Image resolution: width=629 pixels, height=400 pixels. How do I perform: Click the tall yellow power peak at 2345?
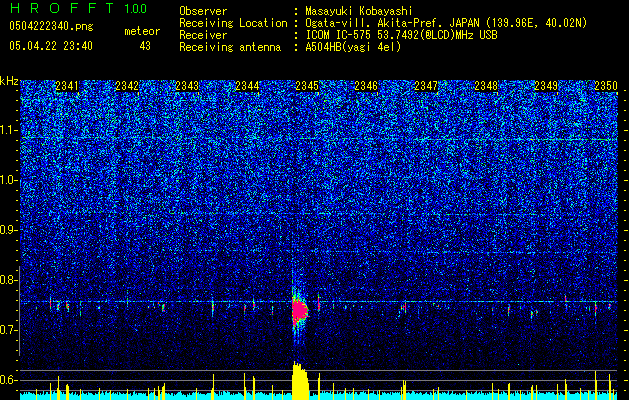click(x=300, y=381)
